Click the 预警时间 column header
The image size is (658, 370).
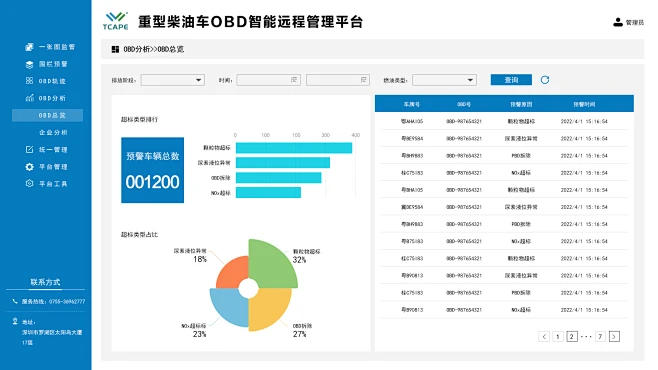584,104
